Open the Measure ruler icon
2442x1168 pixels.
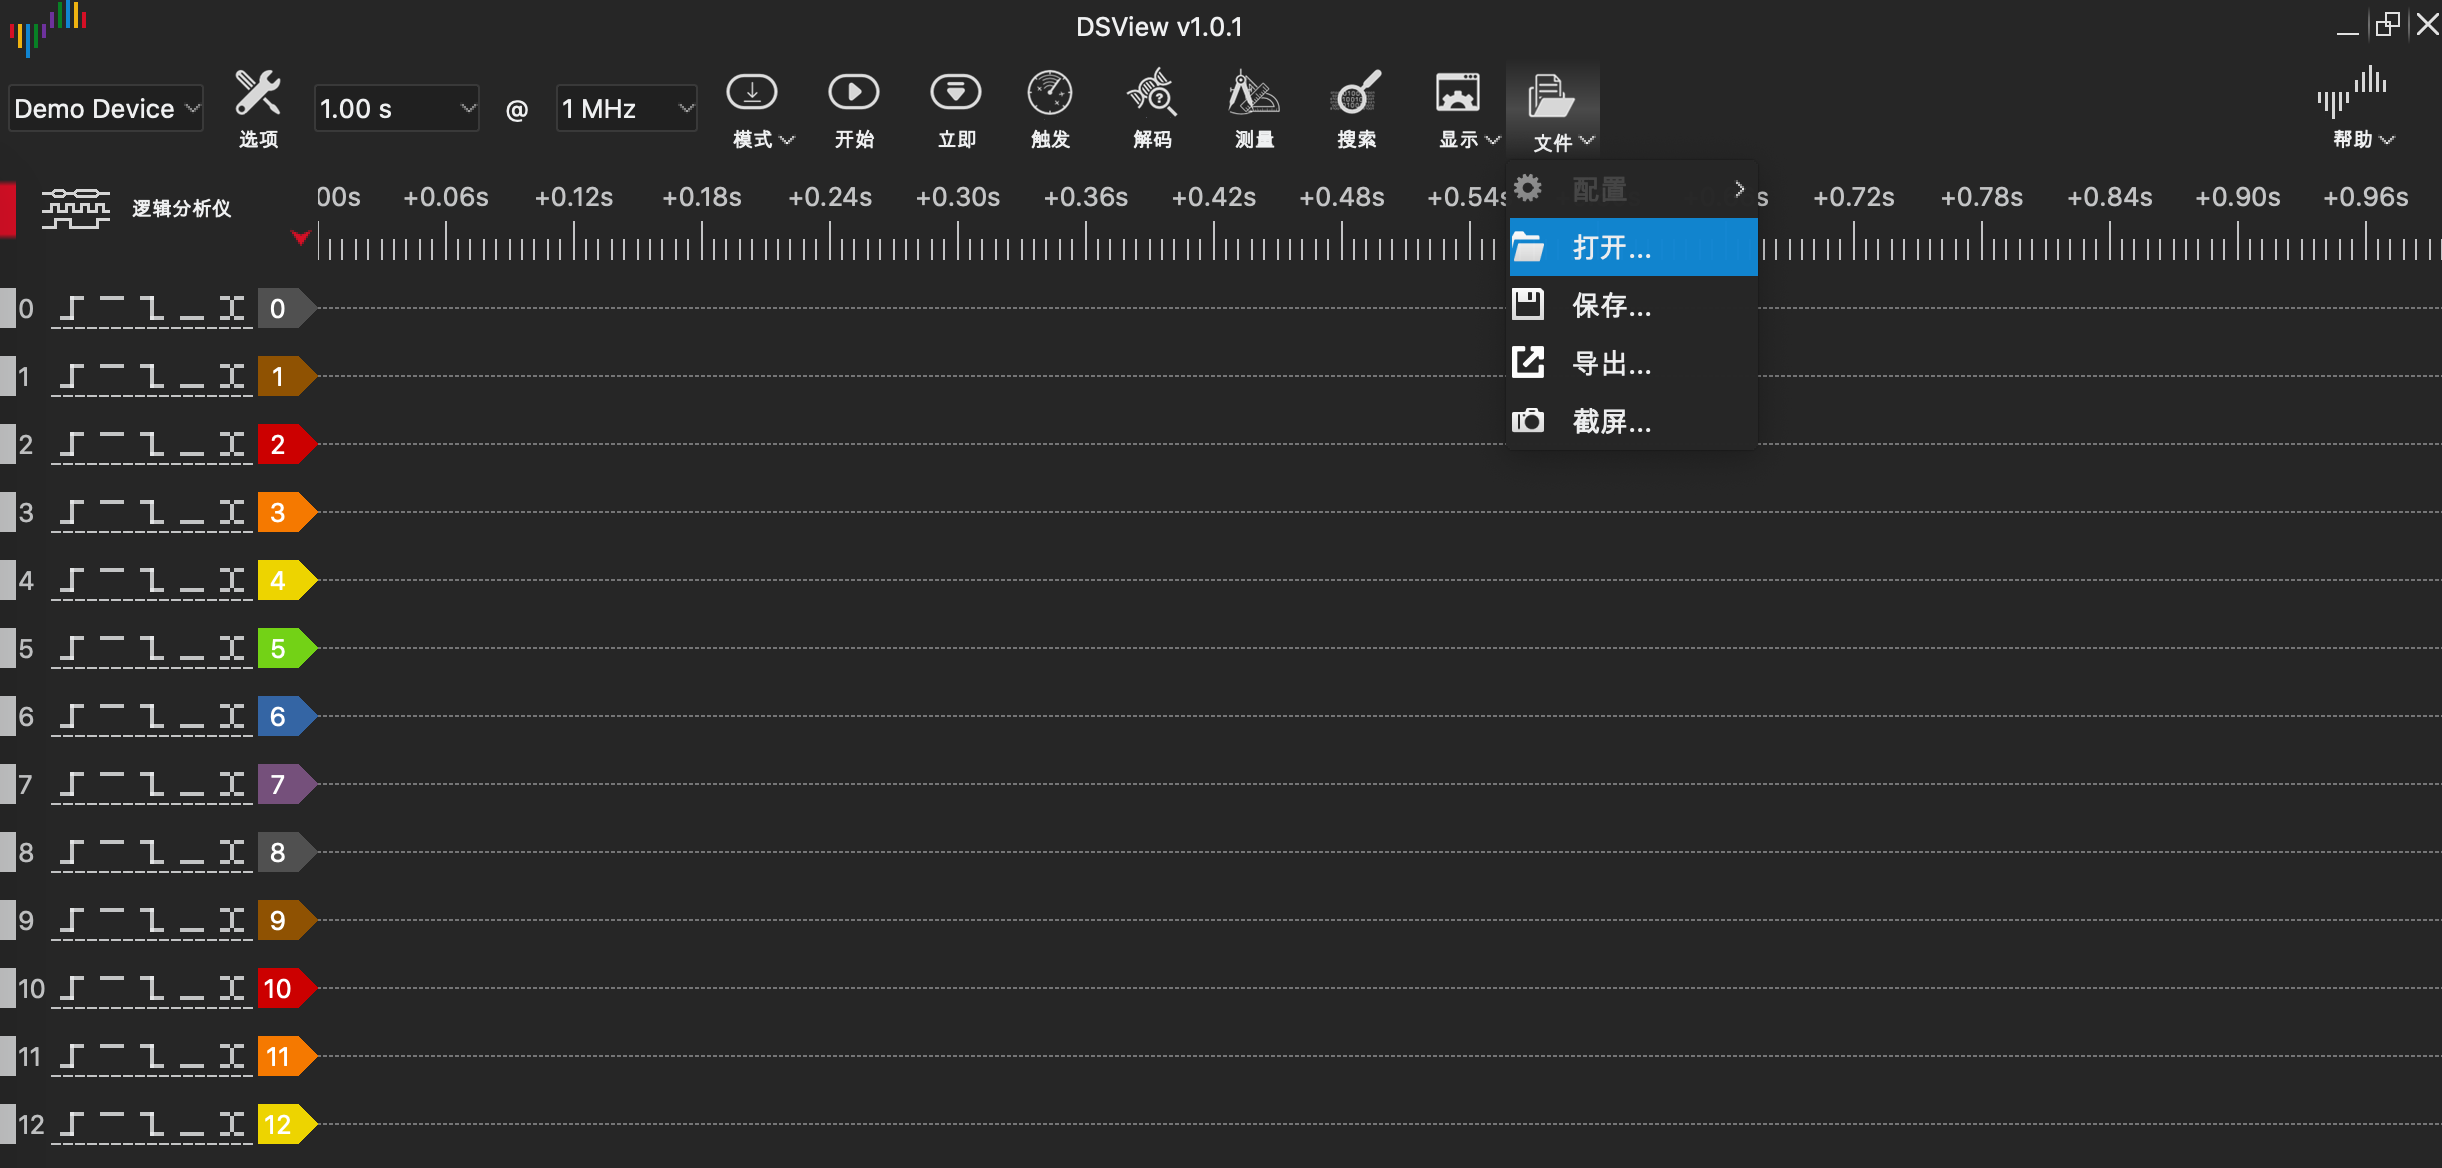click(x=1253, y=94)
